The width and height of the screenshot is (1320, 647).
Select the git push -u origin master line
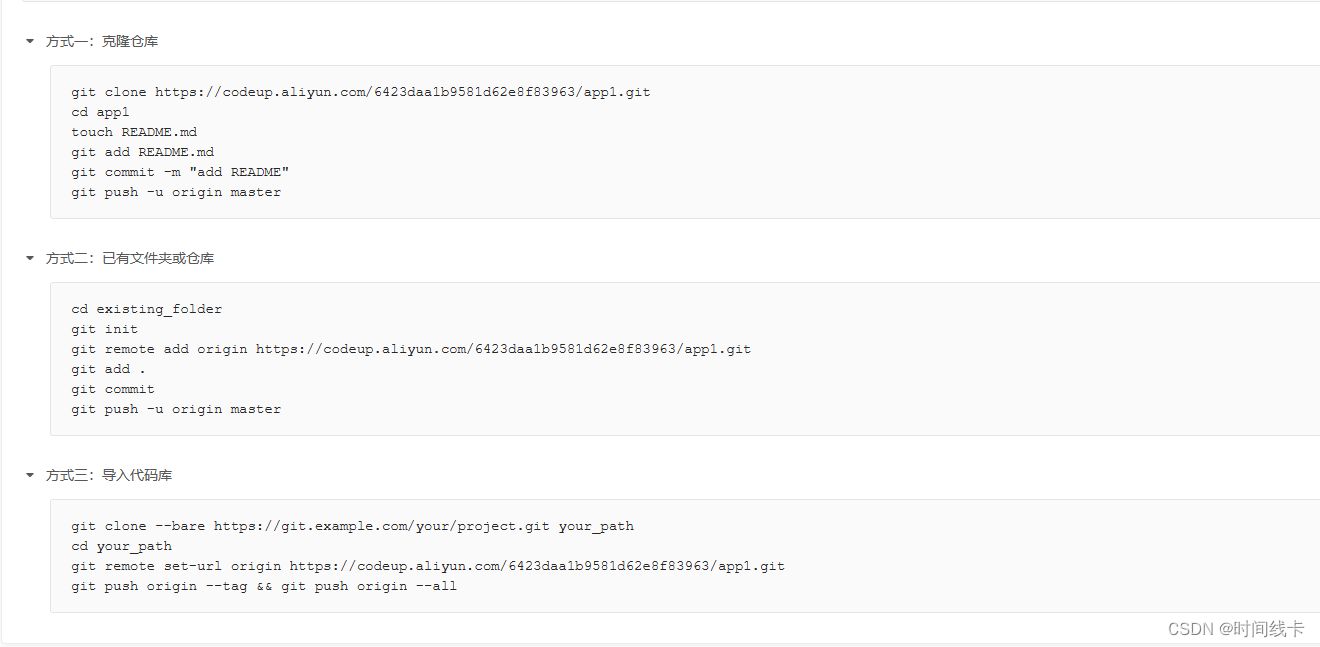[176, 191]
